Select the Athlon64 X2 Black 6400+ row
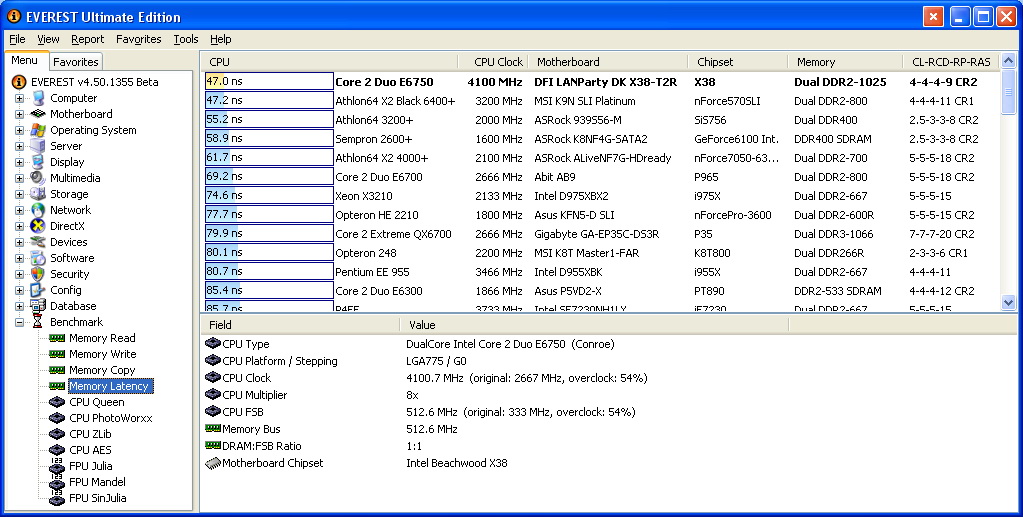This screenshot has height=517, width=1023. pos(600,101)
